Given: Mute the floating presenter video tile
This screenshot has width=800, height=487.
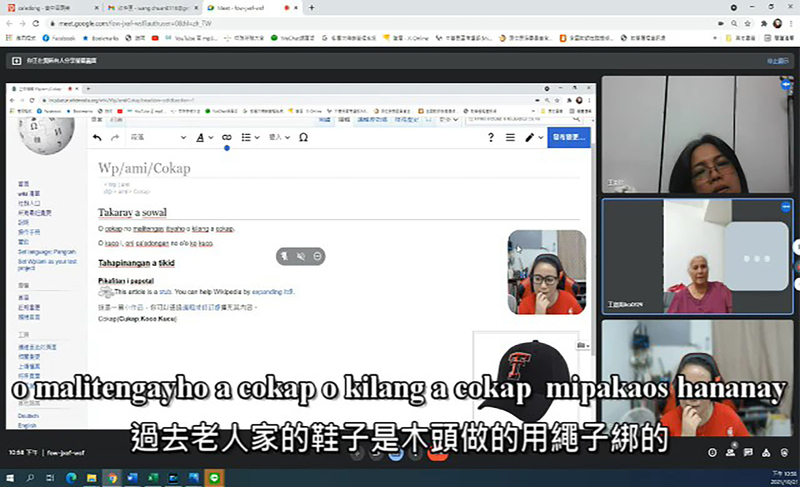Looking at the screenshot, I should (x=301, y=256).
